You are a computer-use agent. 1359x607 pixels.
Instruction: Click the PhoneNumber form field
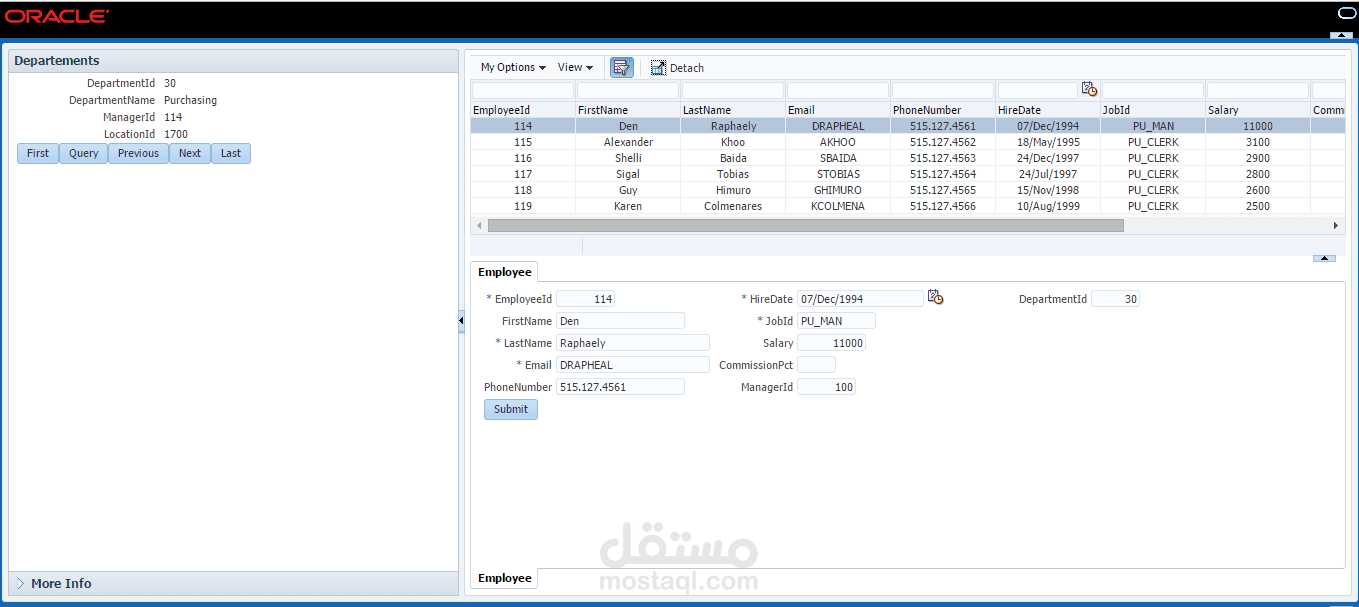[x=620, y=387]
